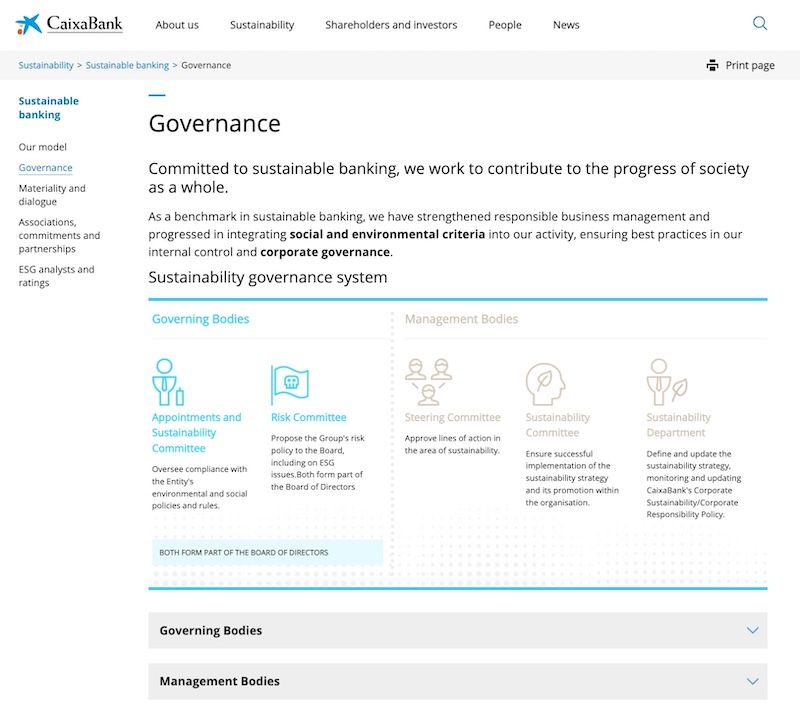Open the News menu
Image resolution: width=800 pixels, height=713 pixels.
coord(566,25)
